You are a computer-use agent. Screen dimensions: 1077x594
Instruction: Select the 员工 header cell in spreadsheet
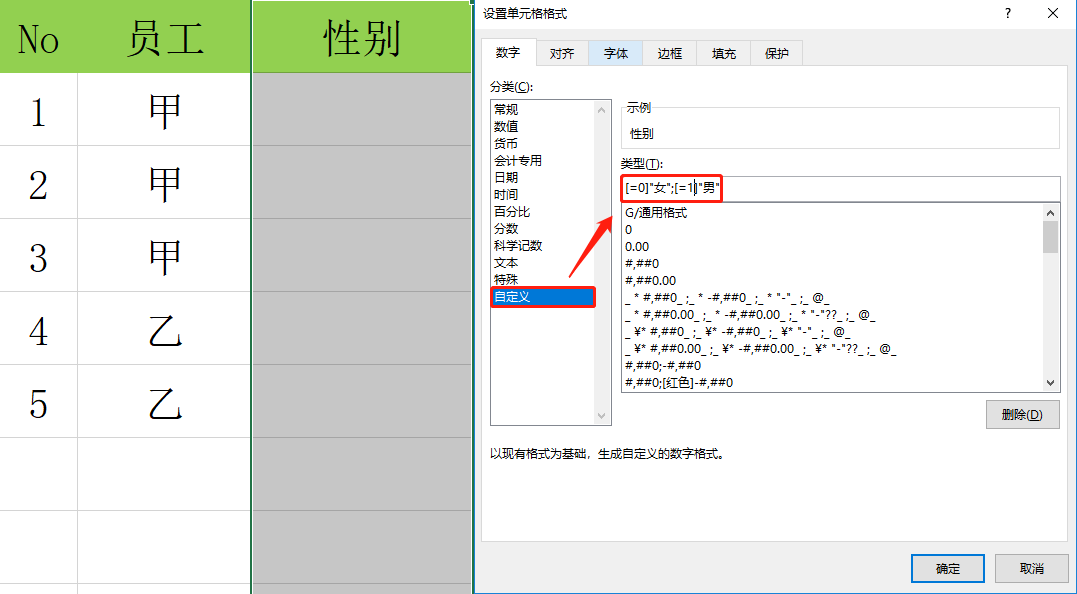[164, 36]
